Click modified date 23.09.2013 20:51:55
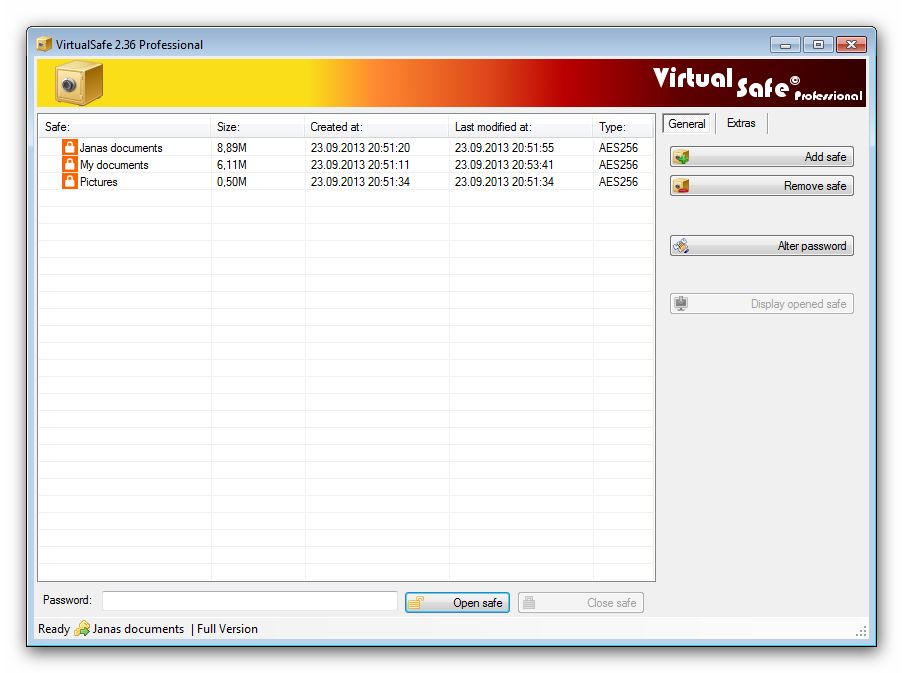The image size is (903, 673). coord(504,148)
